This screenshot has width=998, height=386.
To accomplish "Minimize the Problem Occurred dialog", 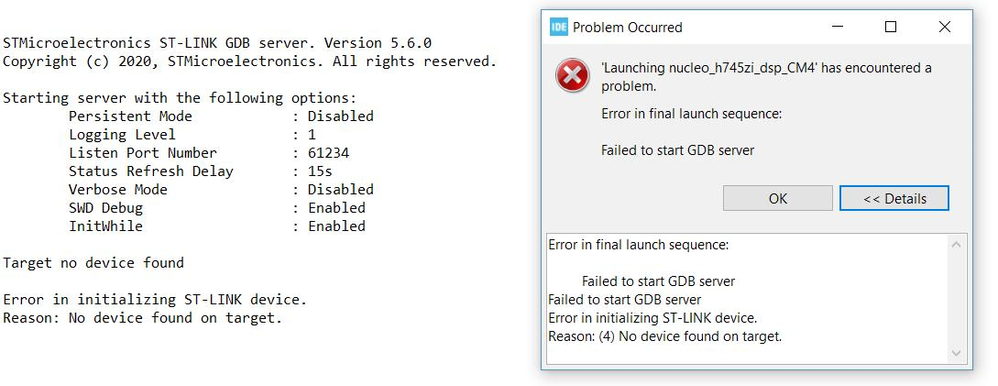I will 837,27.
